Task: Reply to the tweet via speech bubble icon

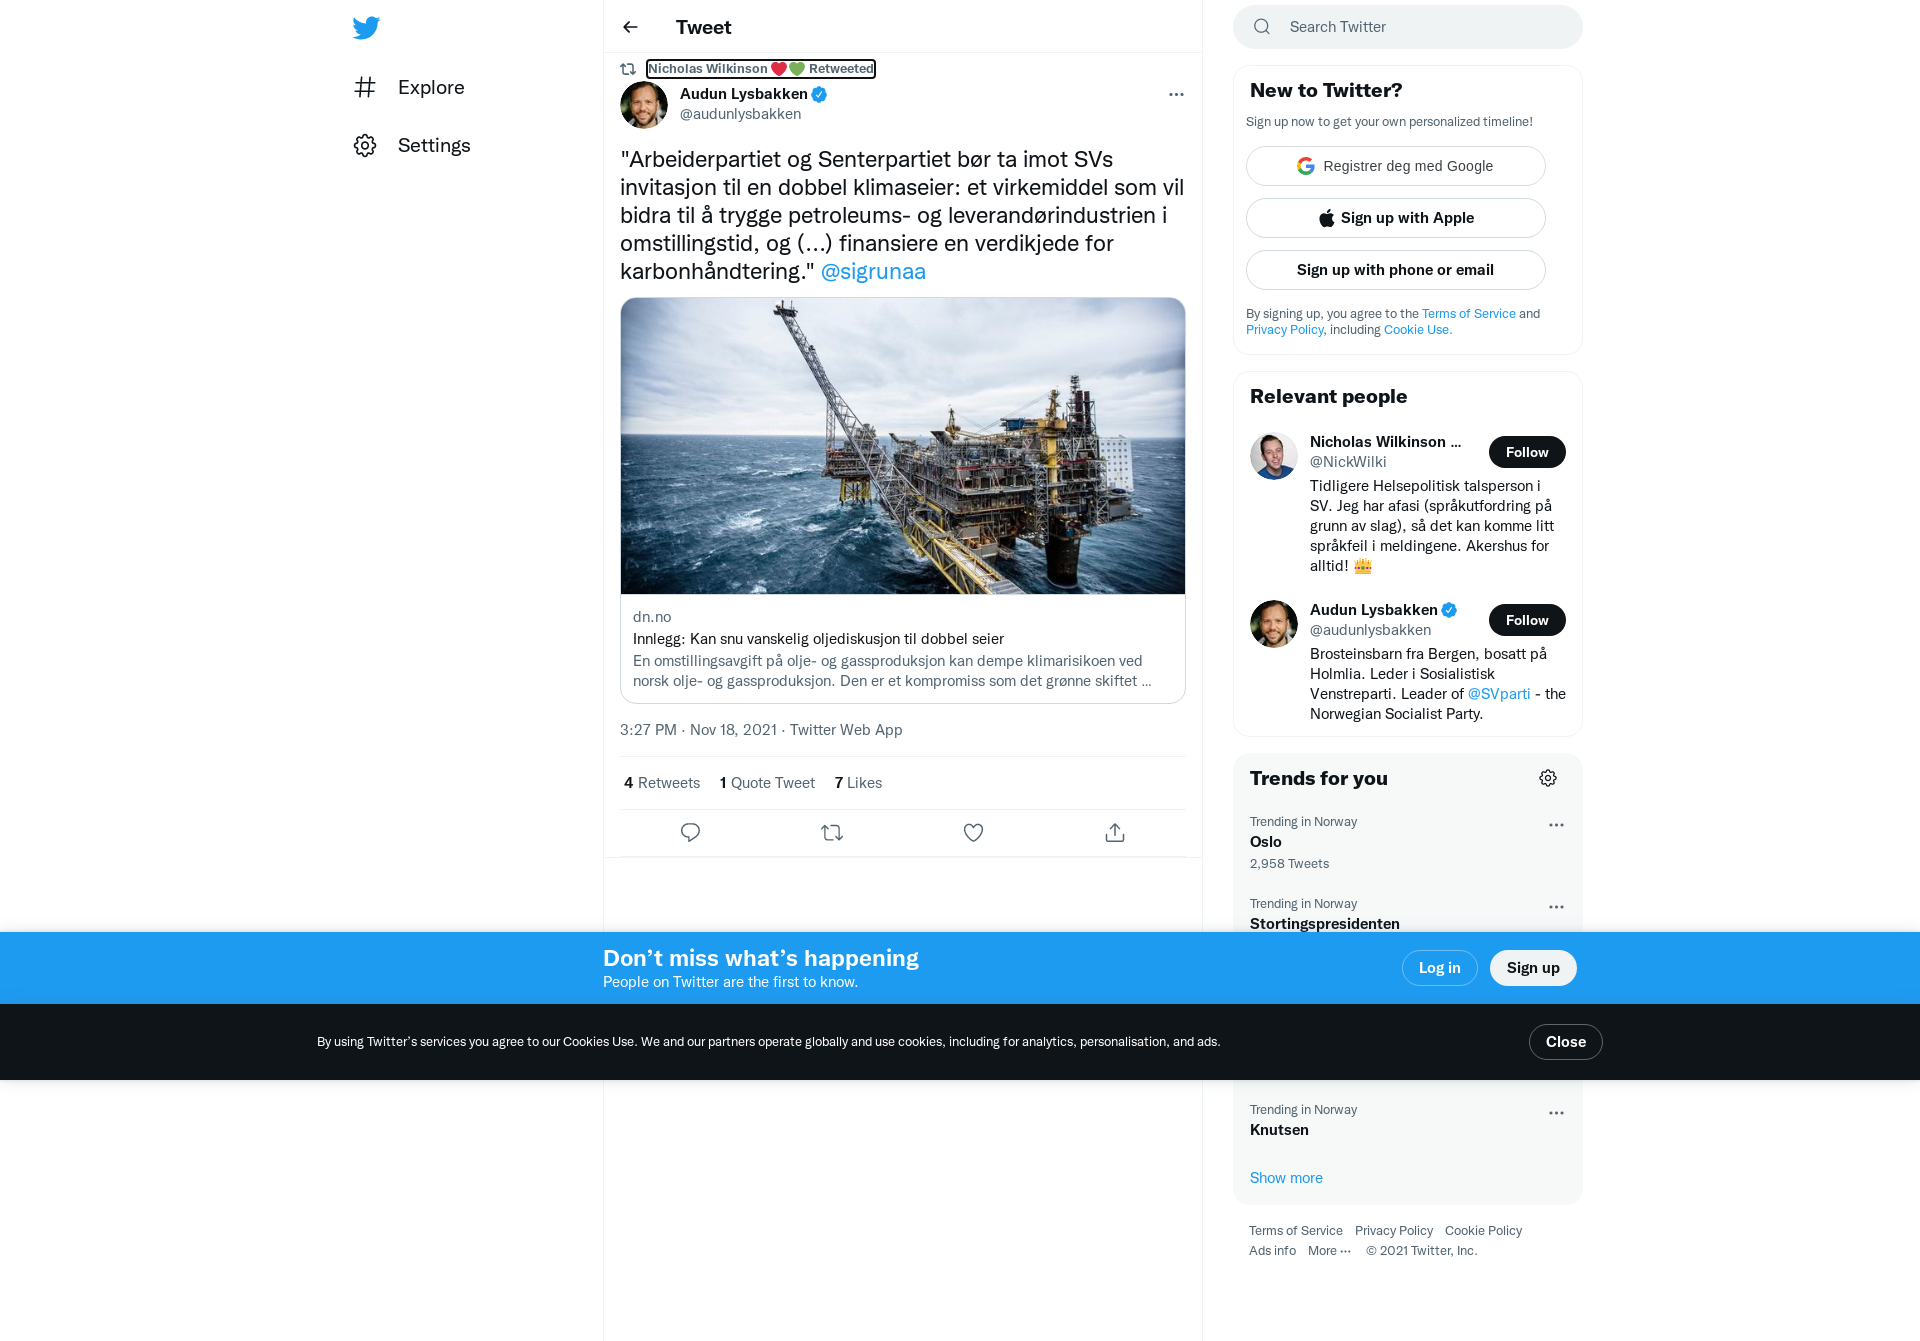Action: pyautogui.click(x=690, y=832)
